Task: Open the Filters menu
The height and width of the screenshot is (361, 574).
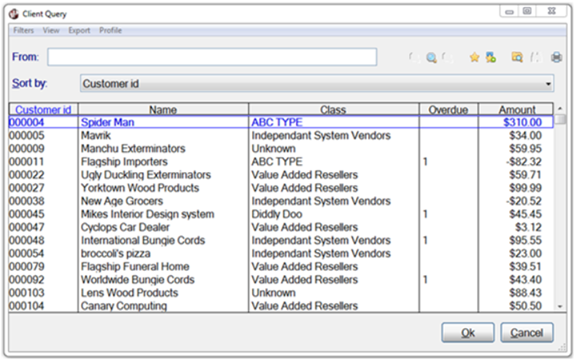Action: pos(23,30)
